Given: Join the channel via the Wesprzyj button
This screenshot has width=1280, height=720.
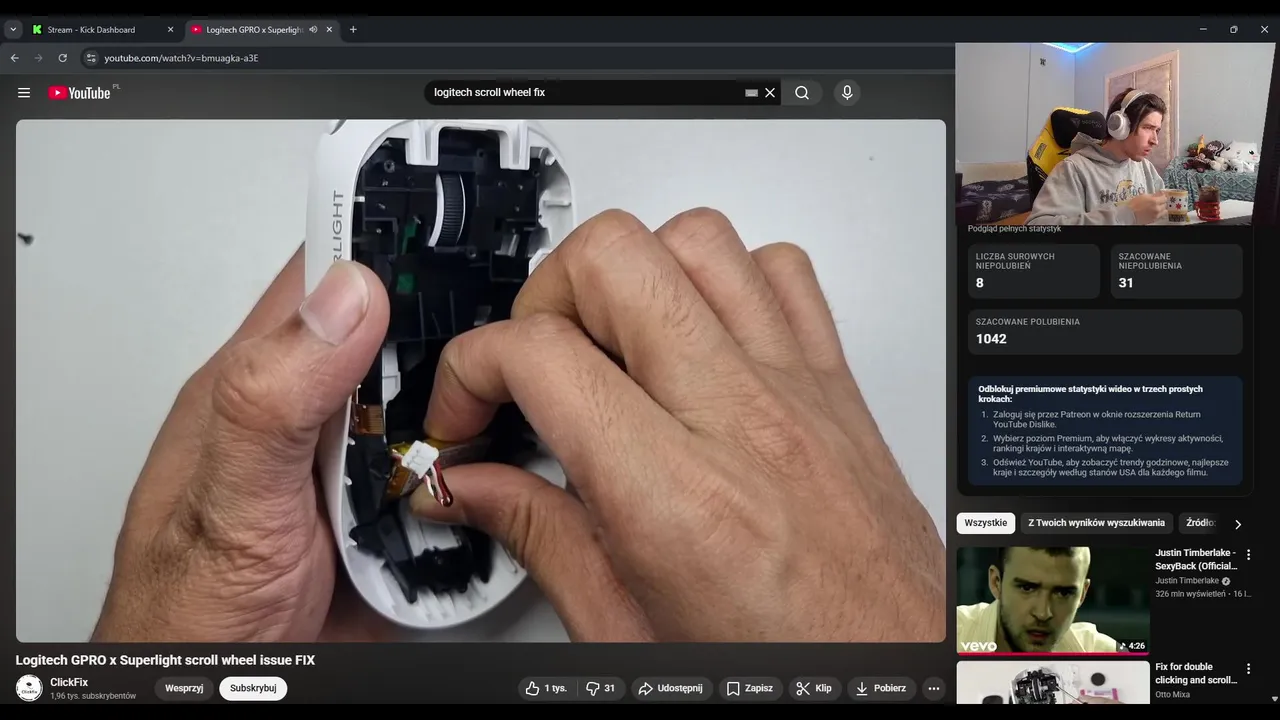Looking at the screenshot, I should pyautogui.click(x=184, y=688).
